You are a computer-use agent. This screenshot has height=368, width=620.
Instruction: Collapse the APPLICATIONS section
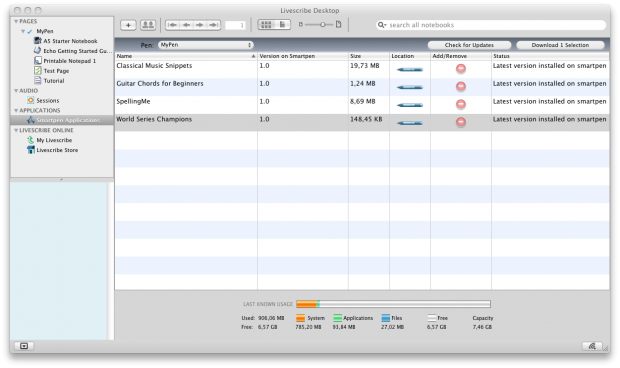(16, 110)
